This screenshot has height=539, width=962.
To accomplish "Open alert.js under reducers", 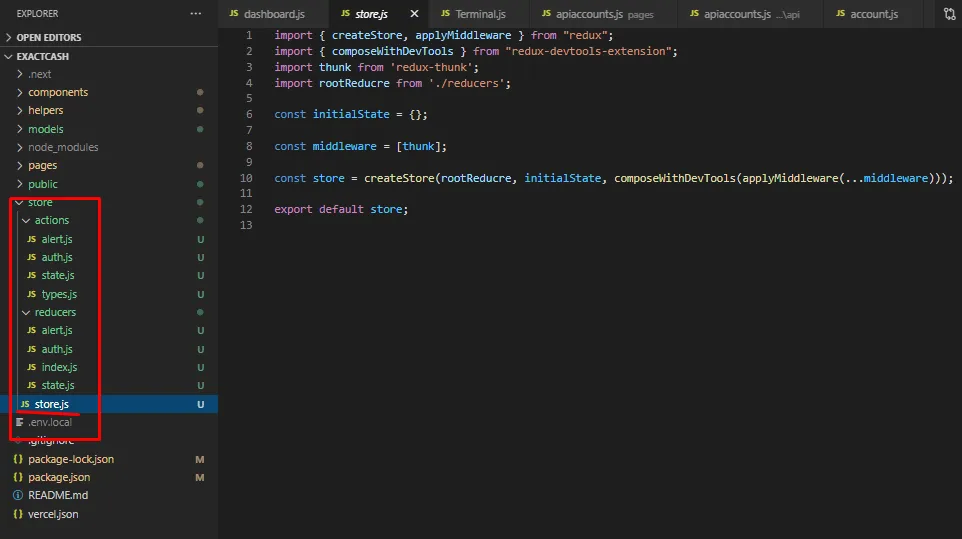I will tap(109, 330).
